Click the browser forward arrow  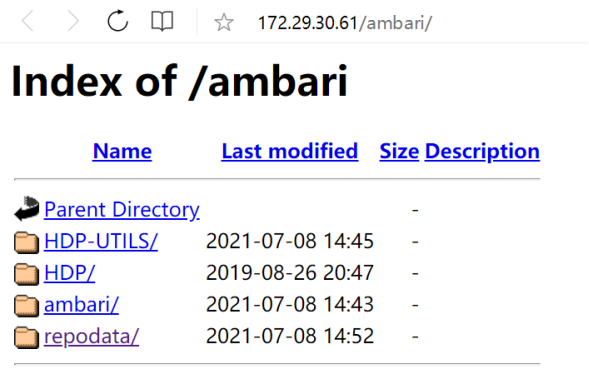pos(73,21)
